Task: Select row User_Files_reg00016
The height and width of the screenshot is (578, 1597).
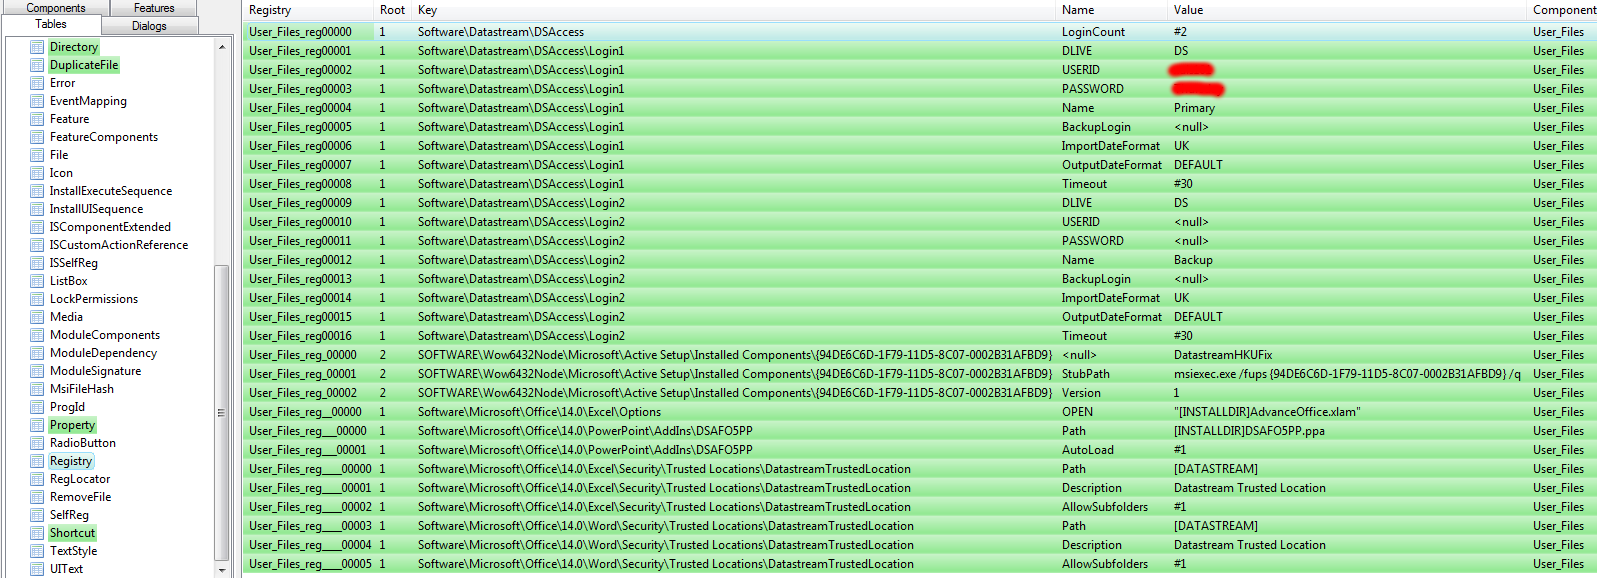Action: click(x=919, y=336)
